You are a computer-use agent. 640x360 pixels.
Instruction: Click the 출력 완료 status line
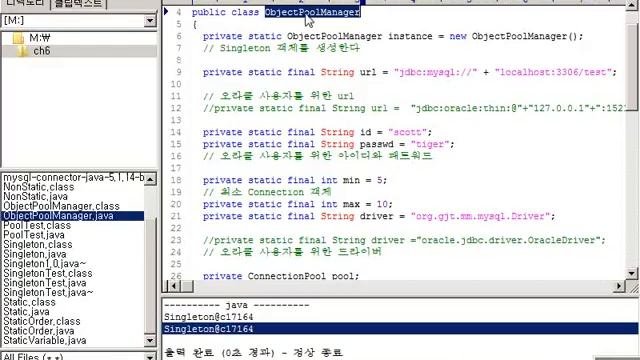[x=253, y=352]
